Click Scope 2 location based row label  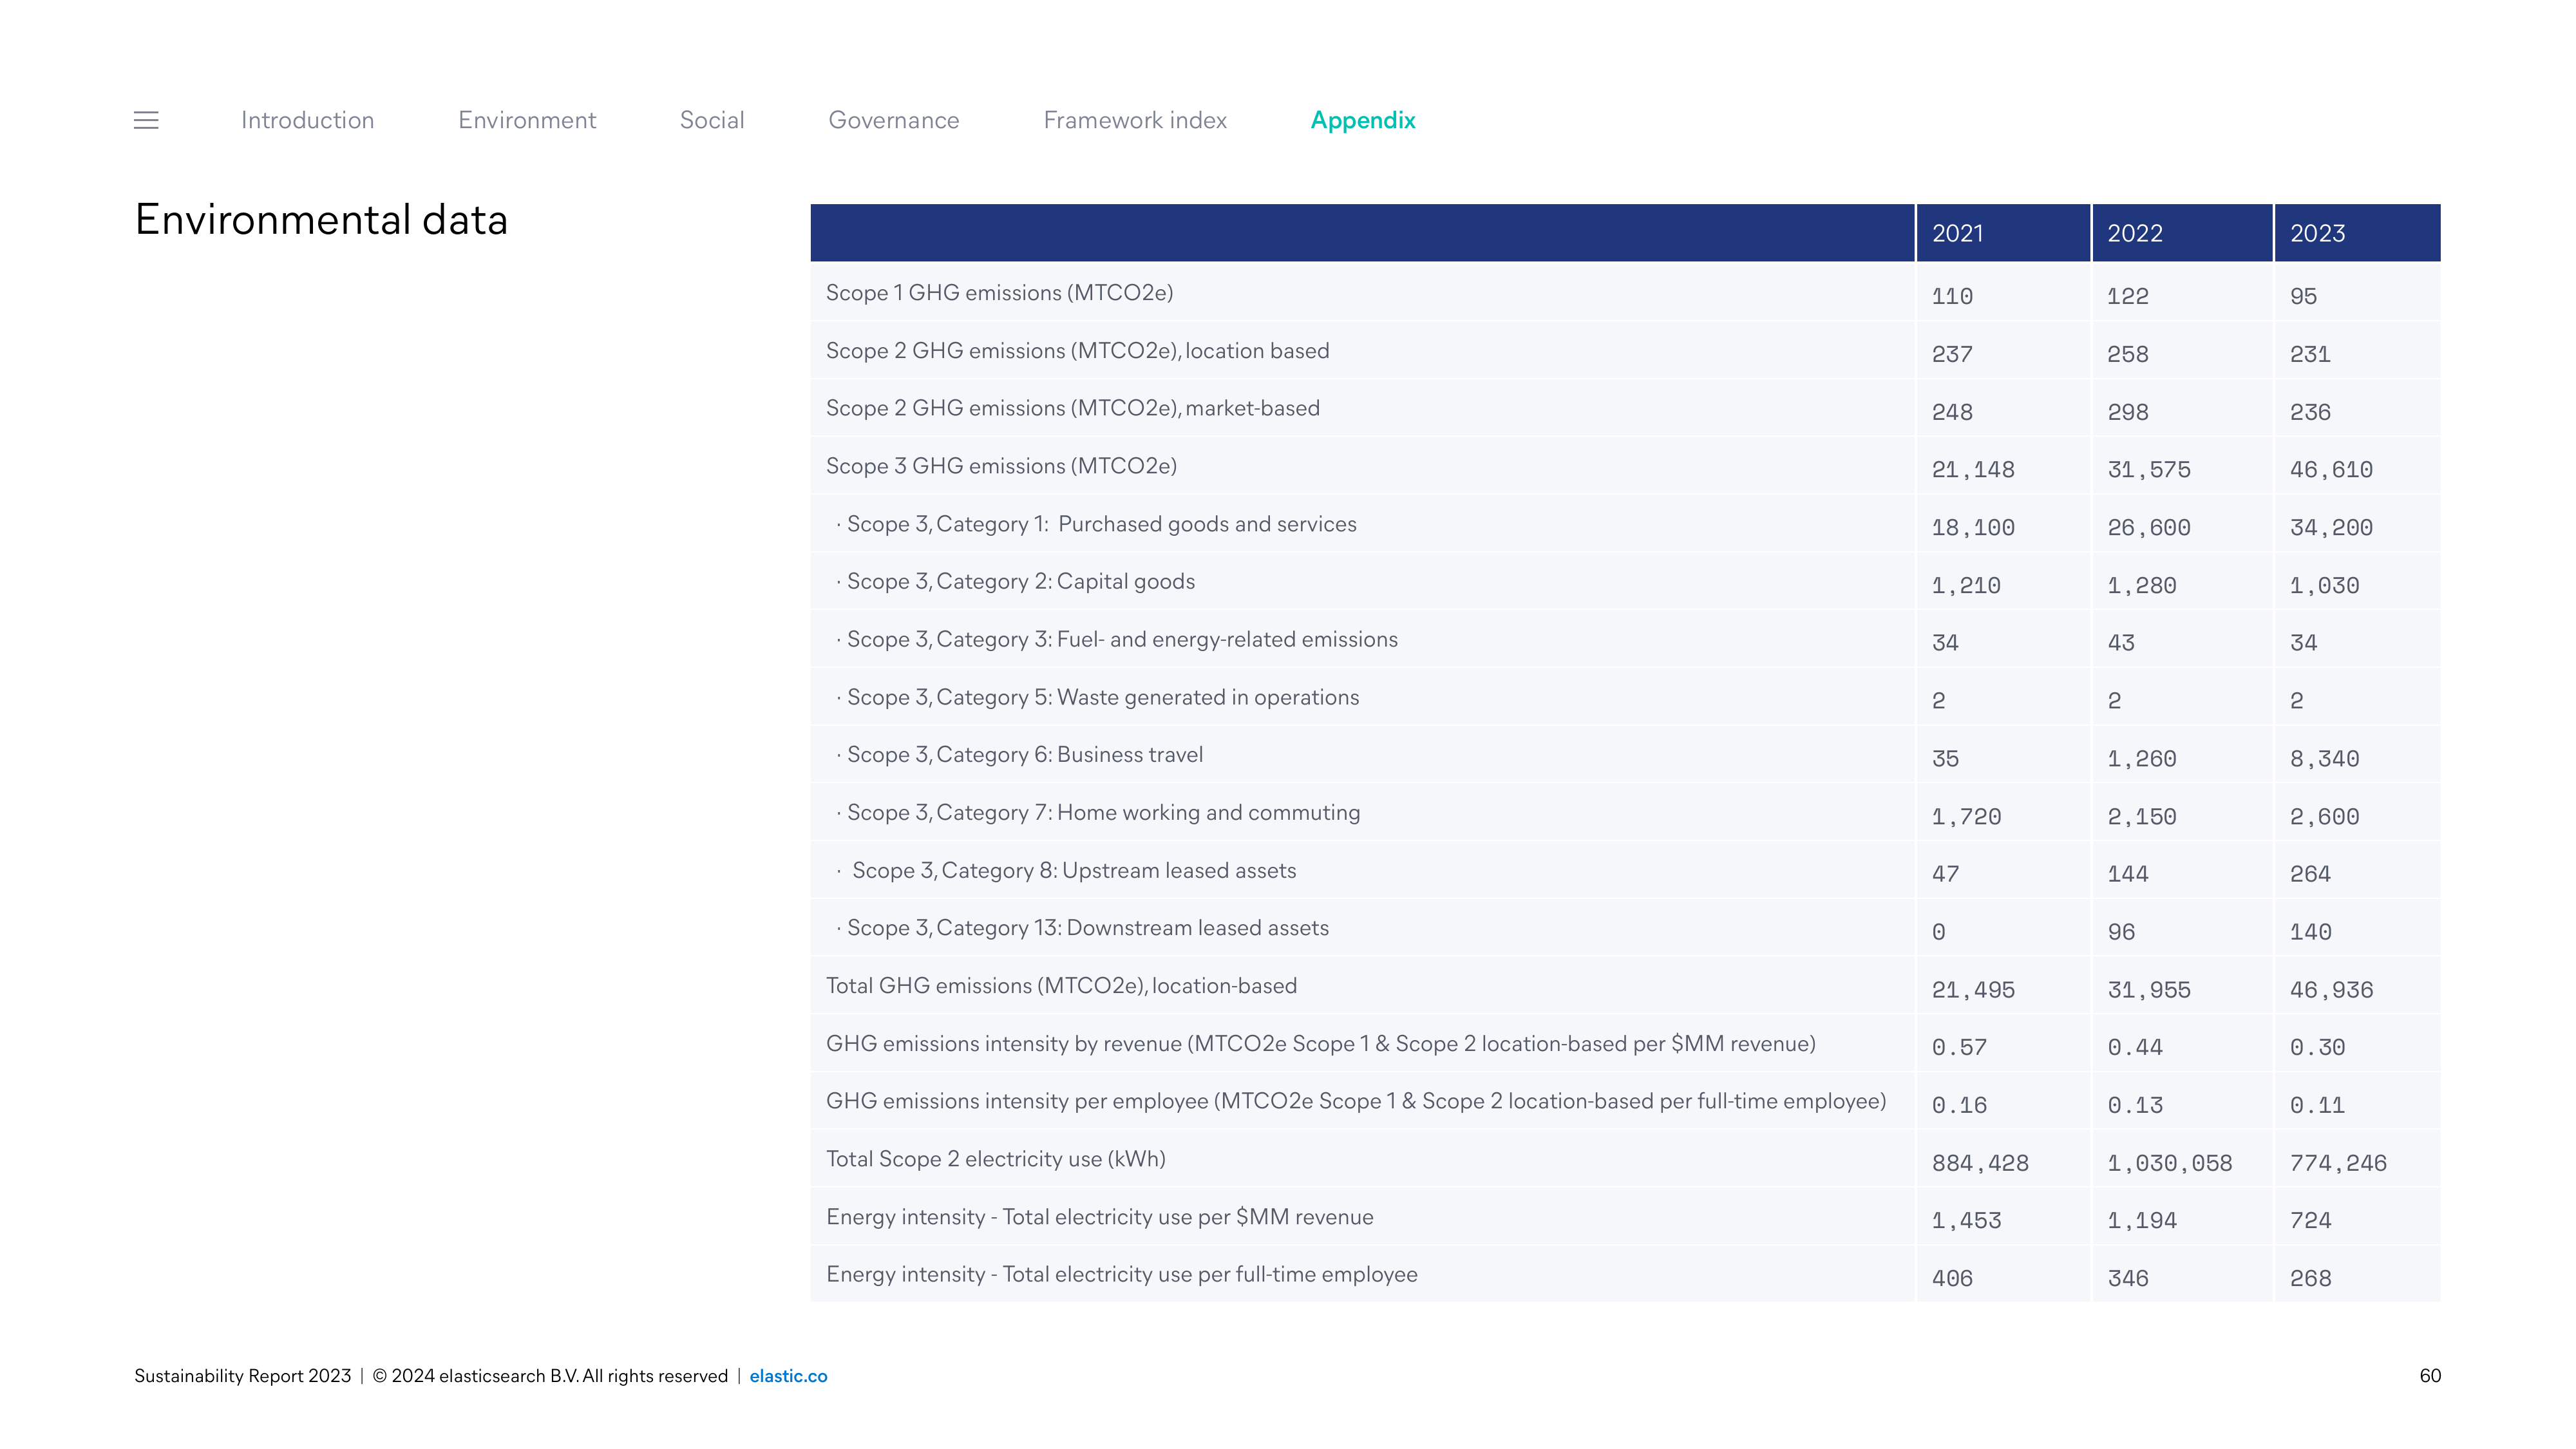tap(1077, 351)
